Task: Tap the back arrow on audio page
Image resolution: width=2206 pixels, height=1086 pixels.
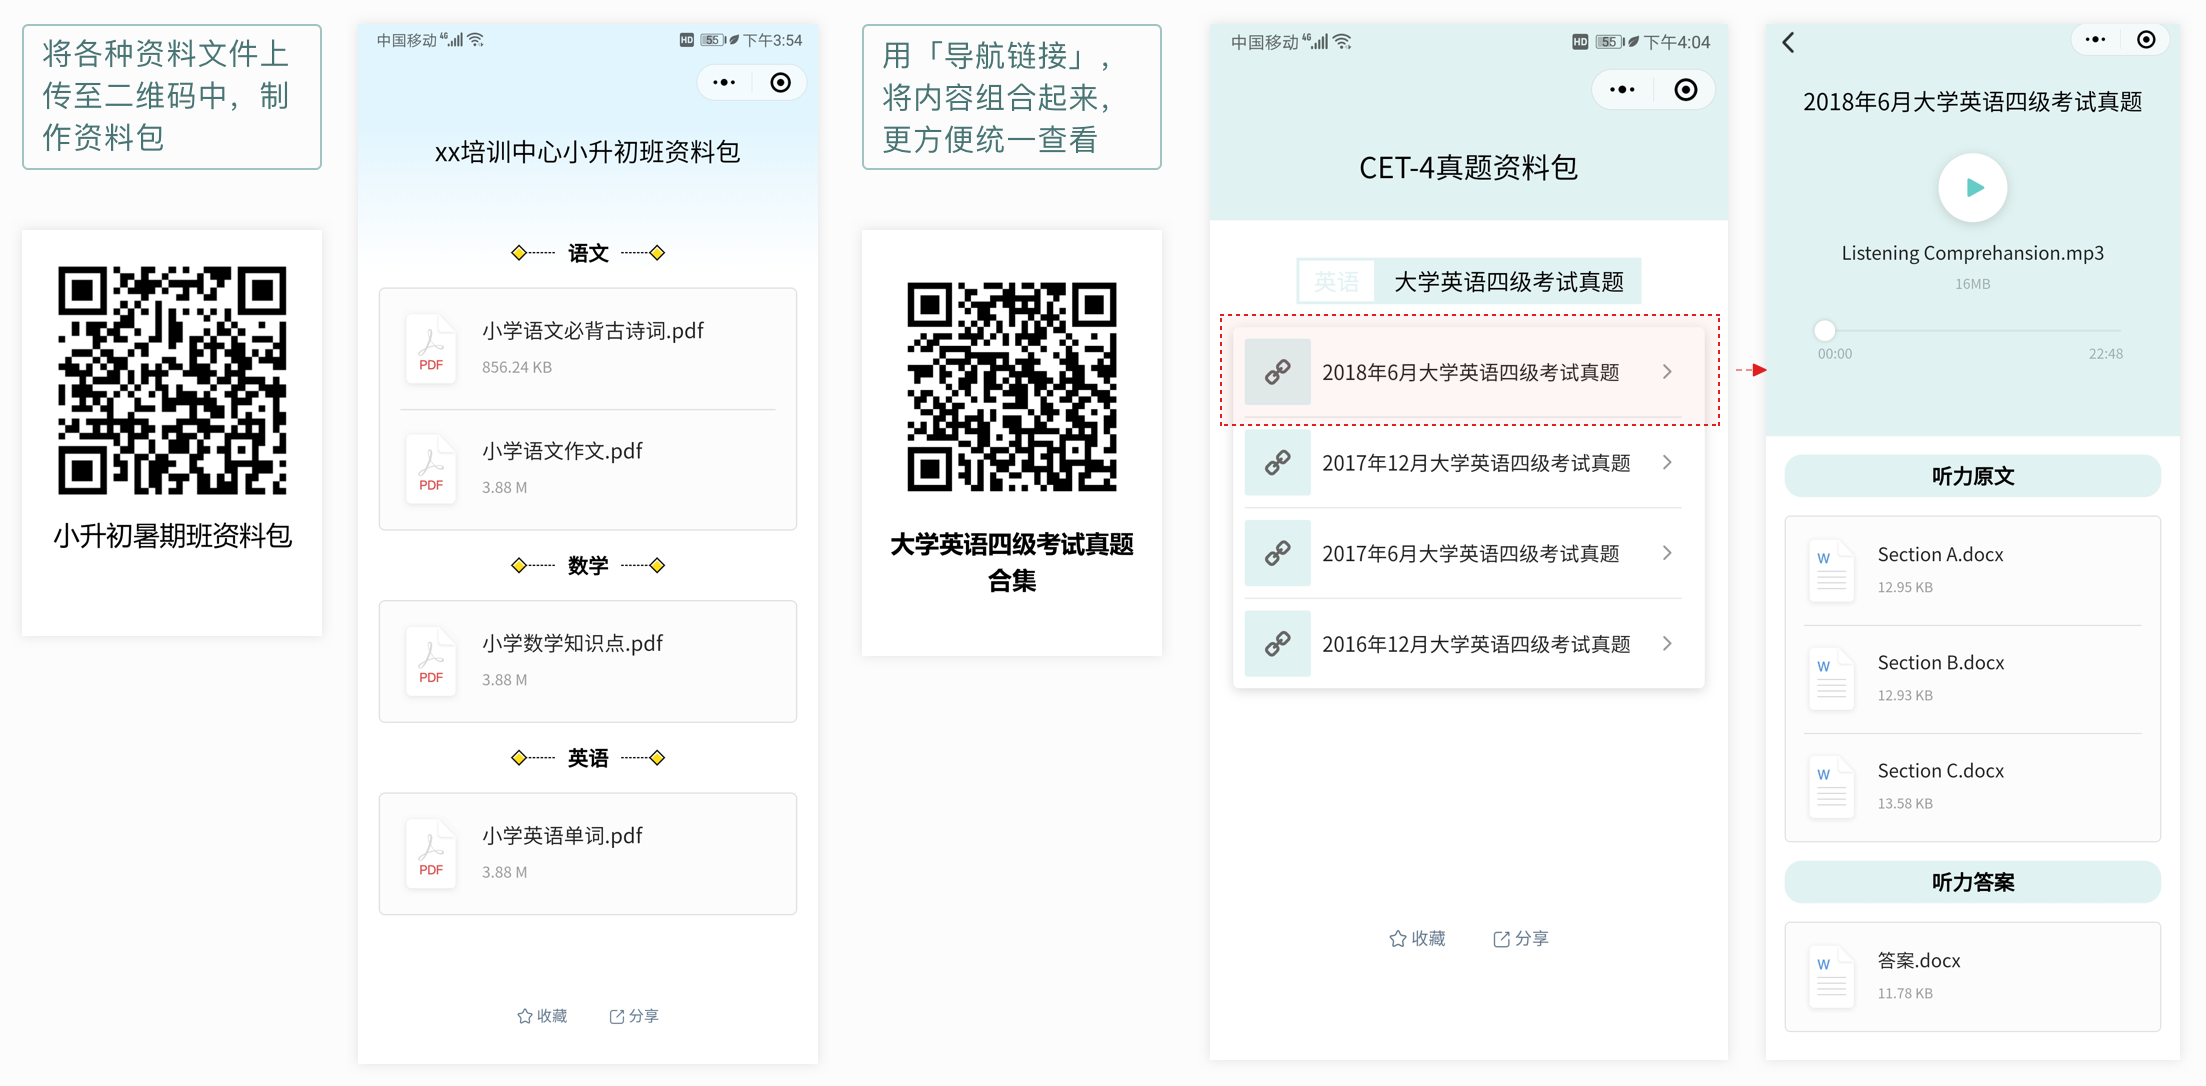Action: [1789, 42]
